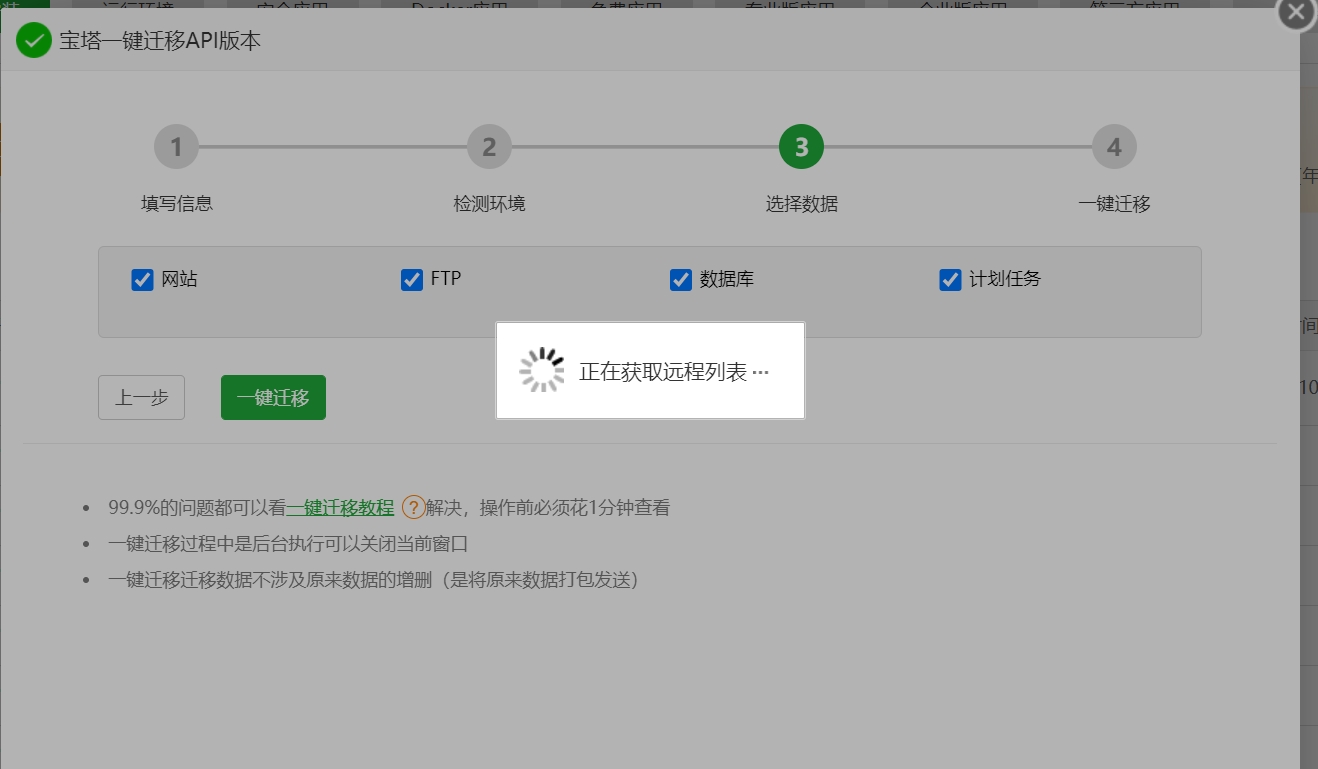Click the green 一键迁移 button
The image size is (1318, 769).
pyautogui.click(x=273, y=397)
